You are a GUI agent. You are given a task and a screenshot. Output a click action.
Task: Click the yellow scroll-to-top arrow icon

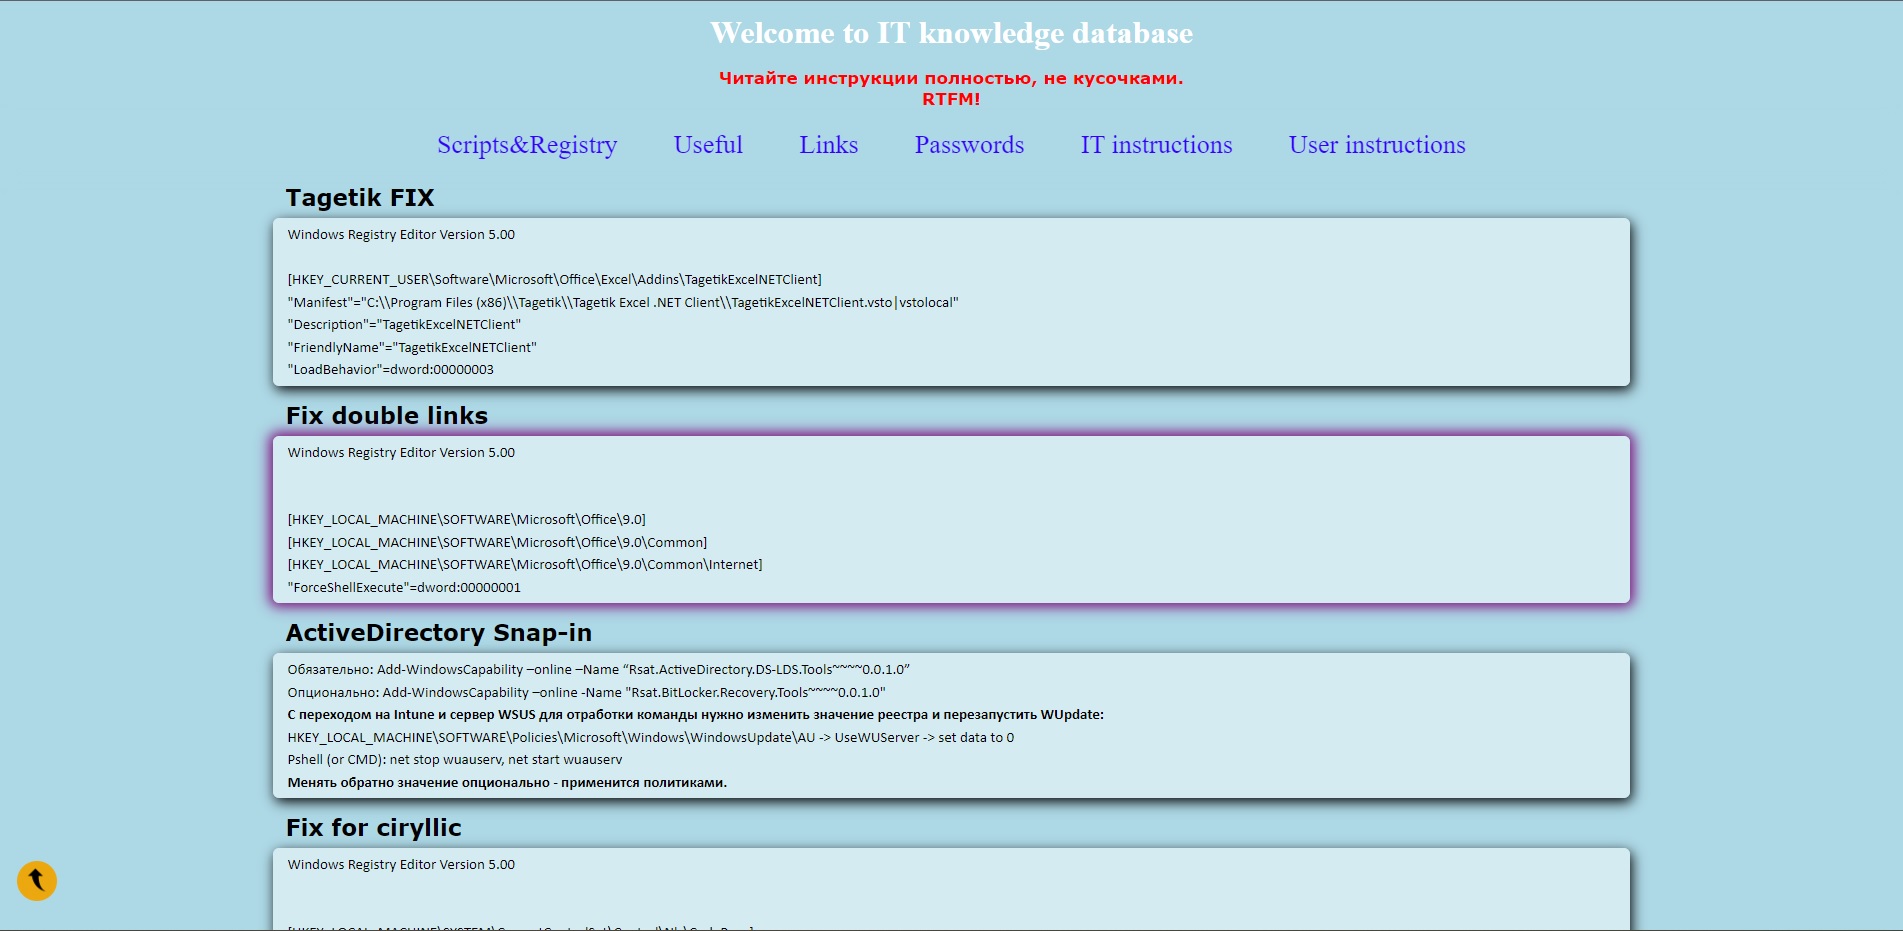click(x=37, y=881)
